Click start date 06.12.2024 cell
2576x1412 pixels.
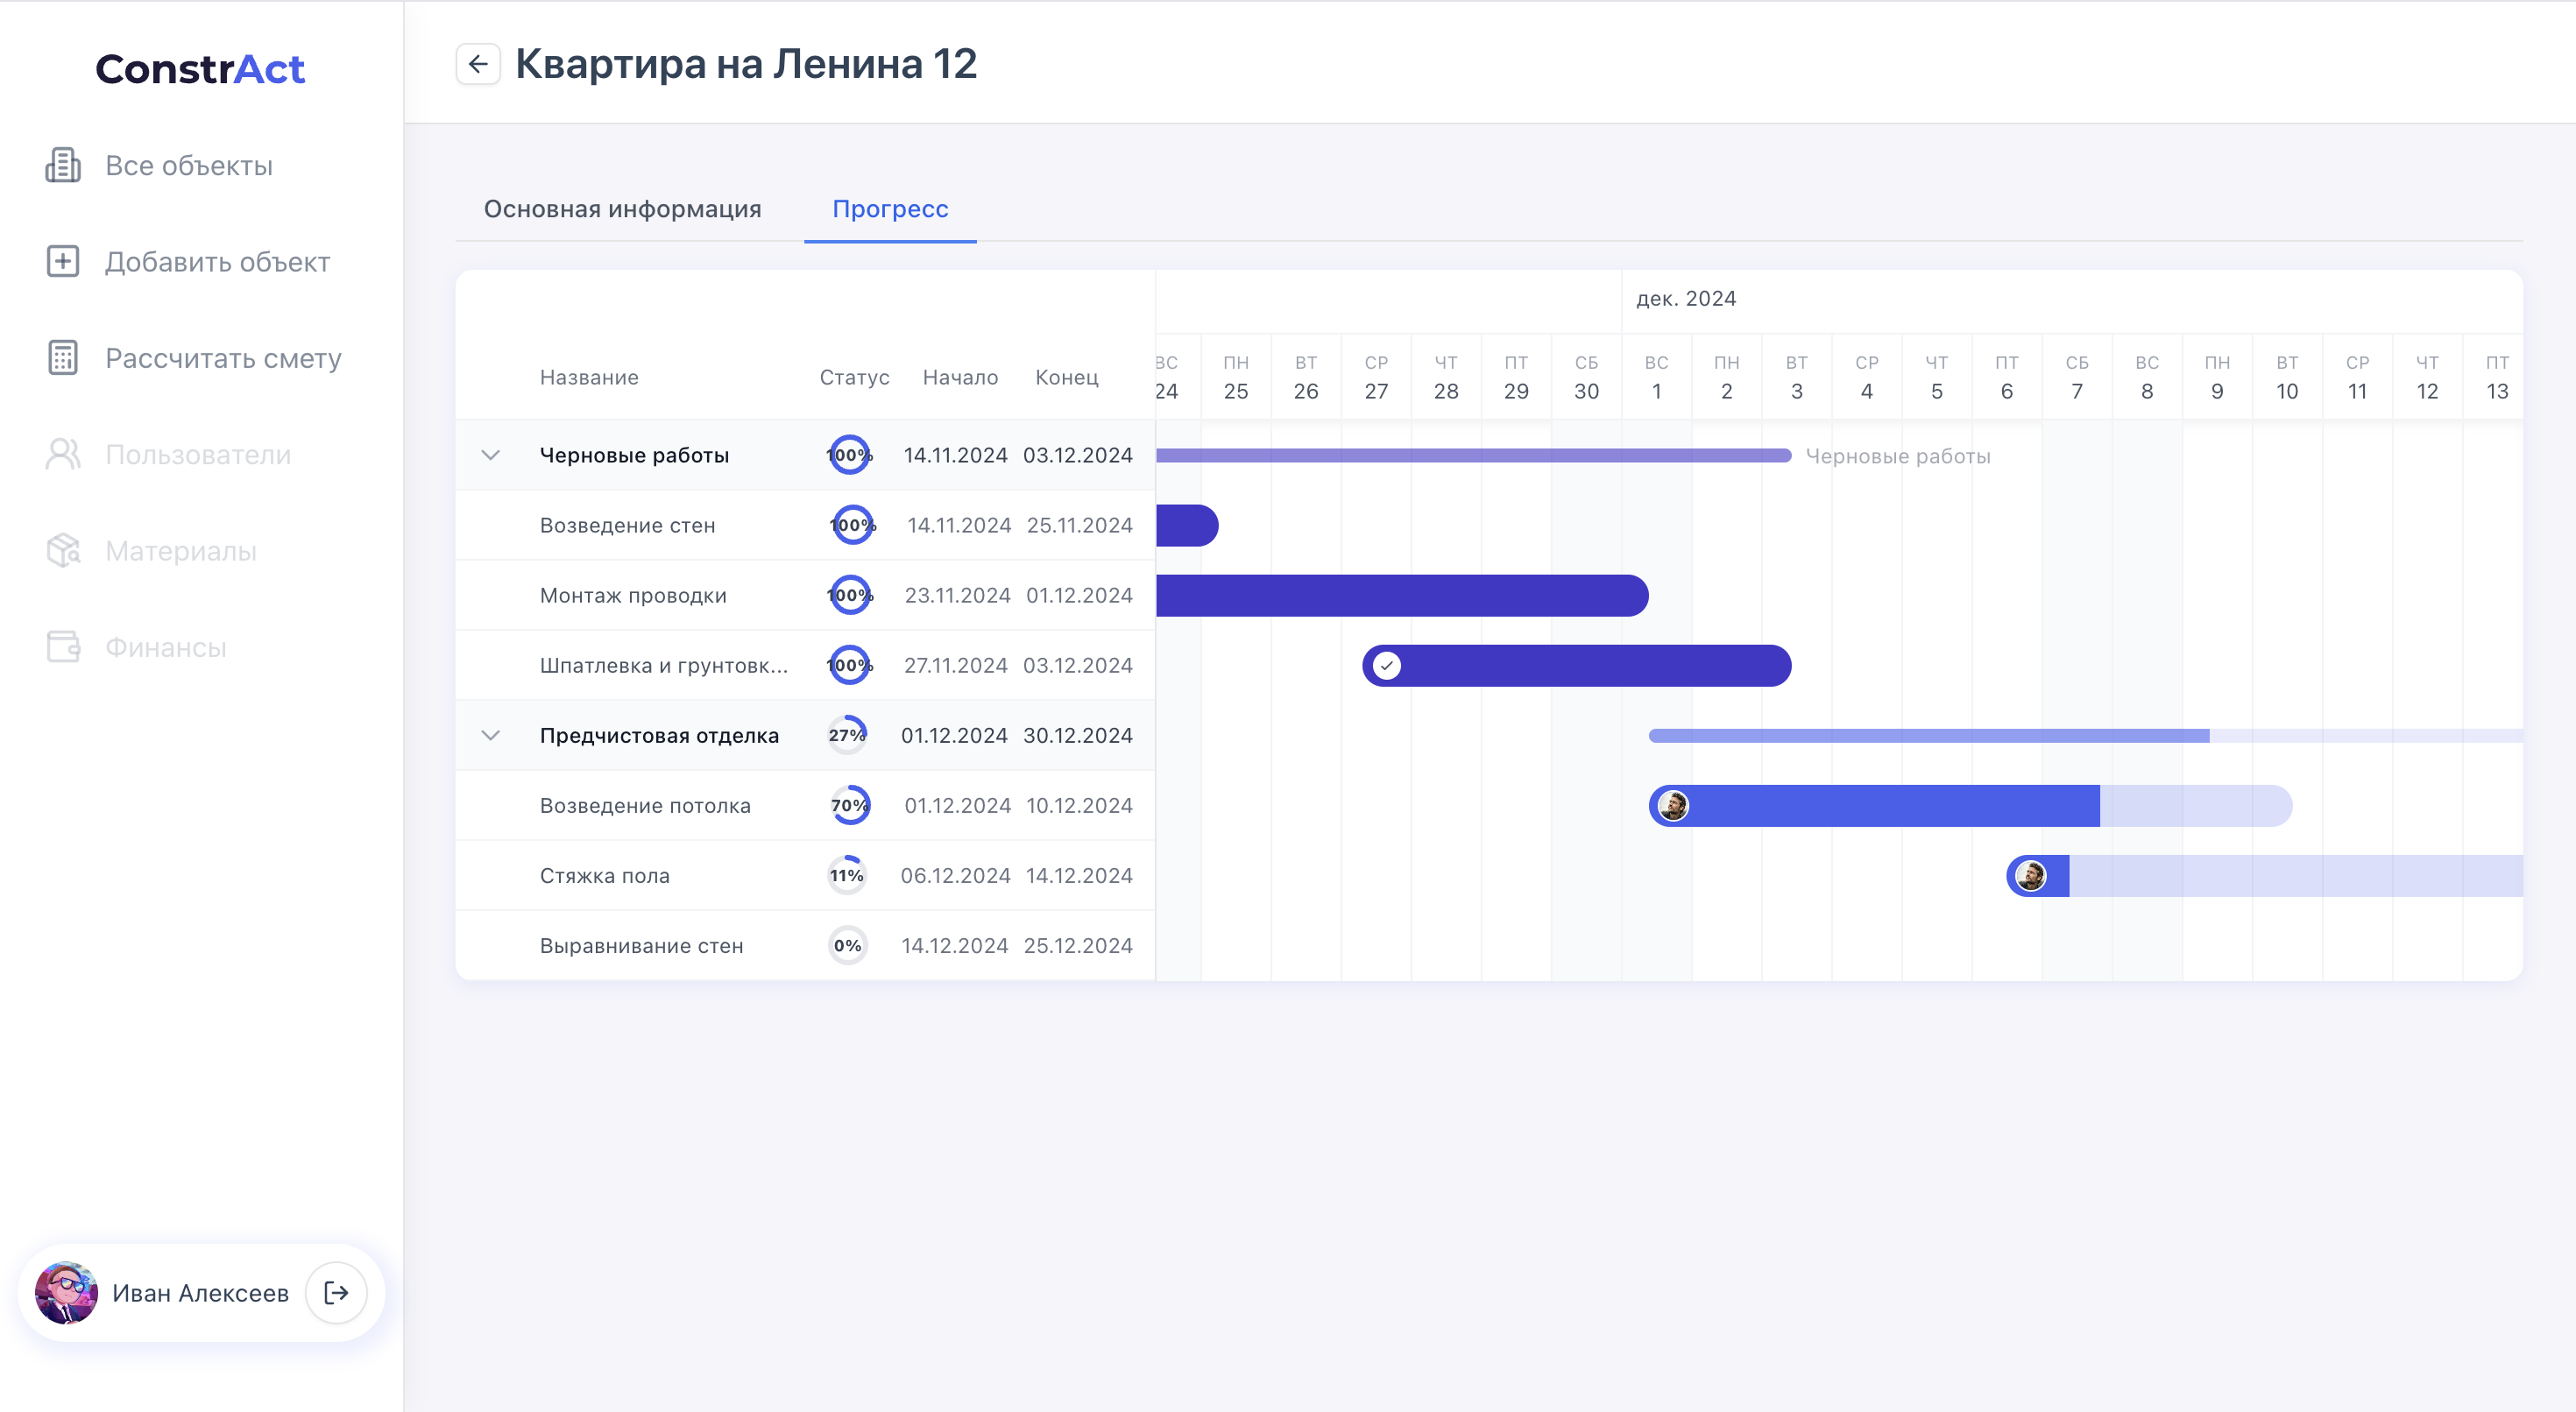pyautogui.click(x=956, y=875)
